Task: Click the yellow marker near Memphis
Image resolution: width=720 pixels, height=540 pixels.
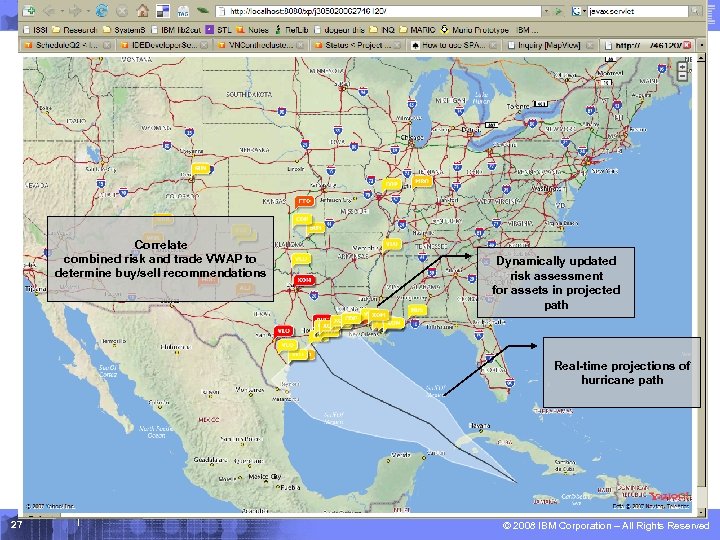Action: tap(392, 245)
